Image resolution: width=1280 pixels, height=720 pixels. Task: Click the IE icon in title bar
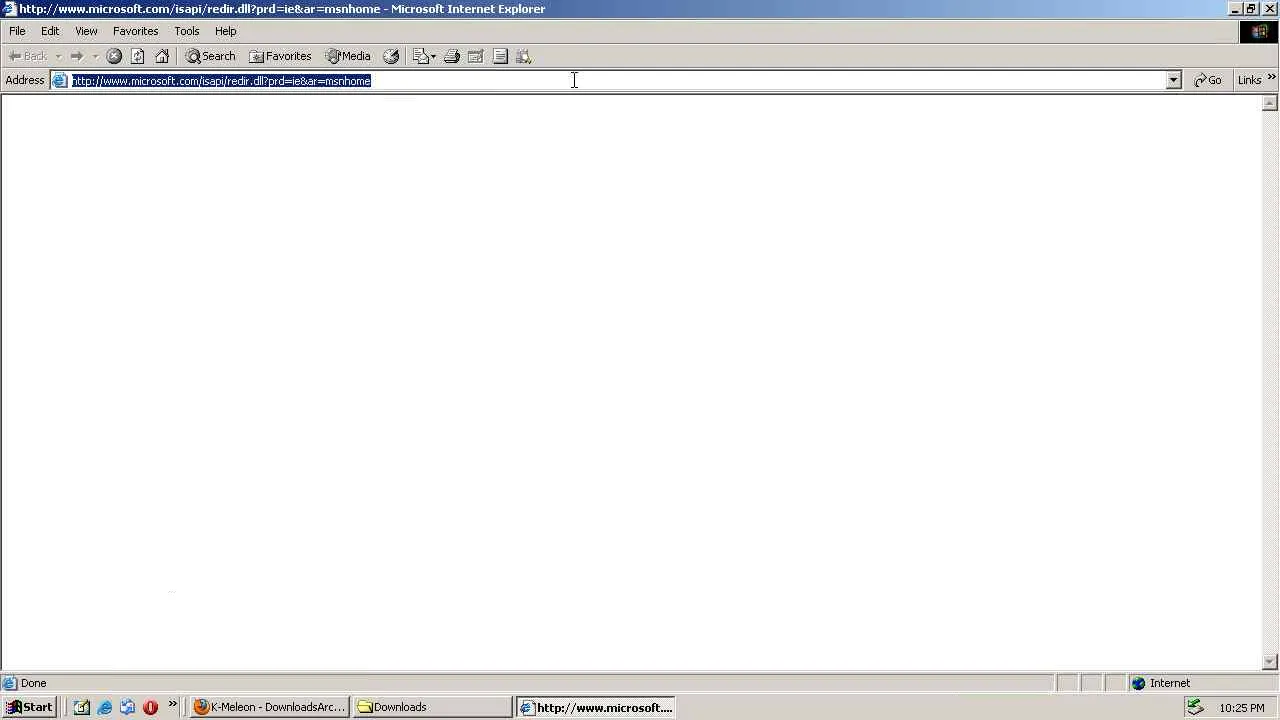tap(9, 9)
